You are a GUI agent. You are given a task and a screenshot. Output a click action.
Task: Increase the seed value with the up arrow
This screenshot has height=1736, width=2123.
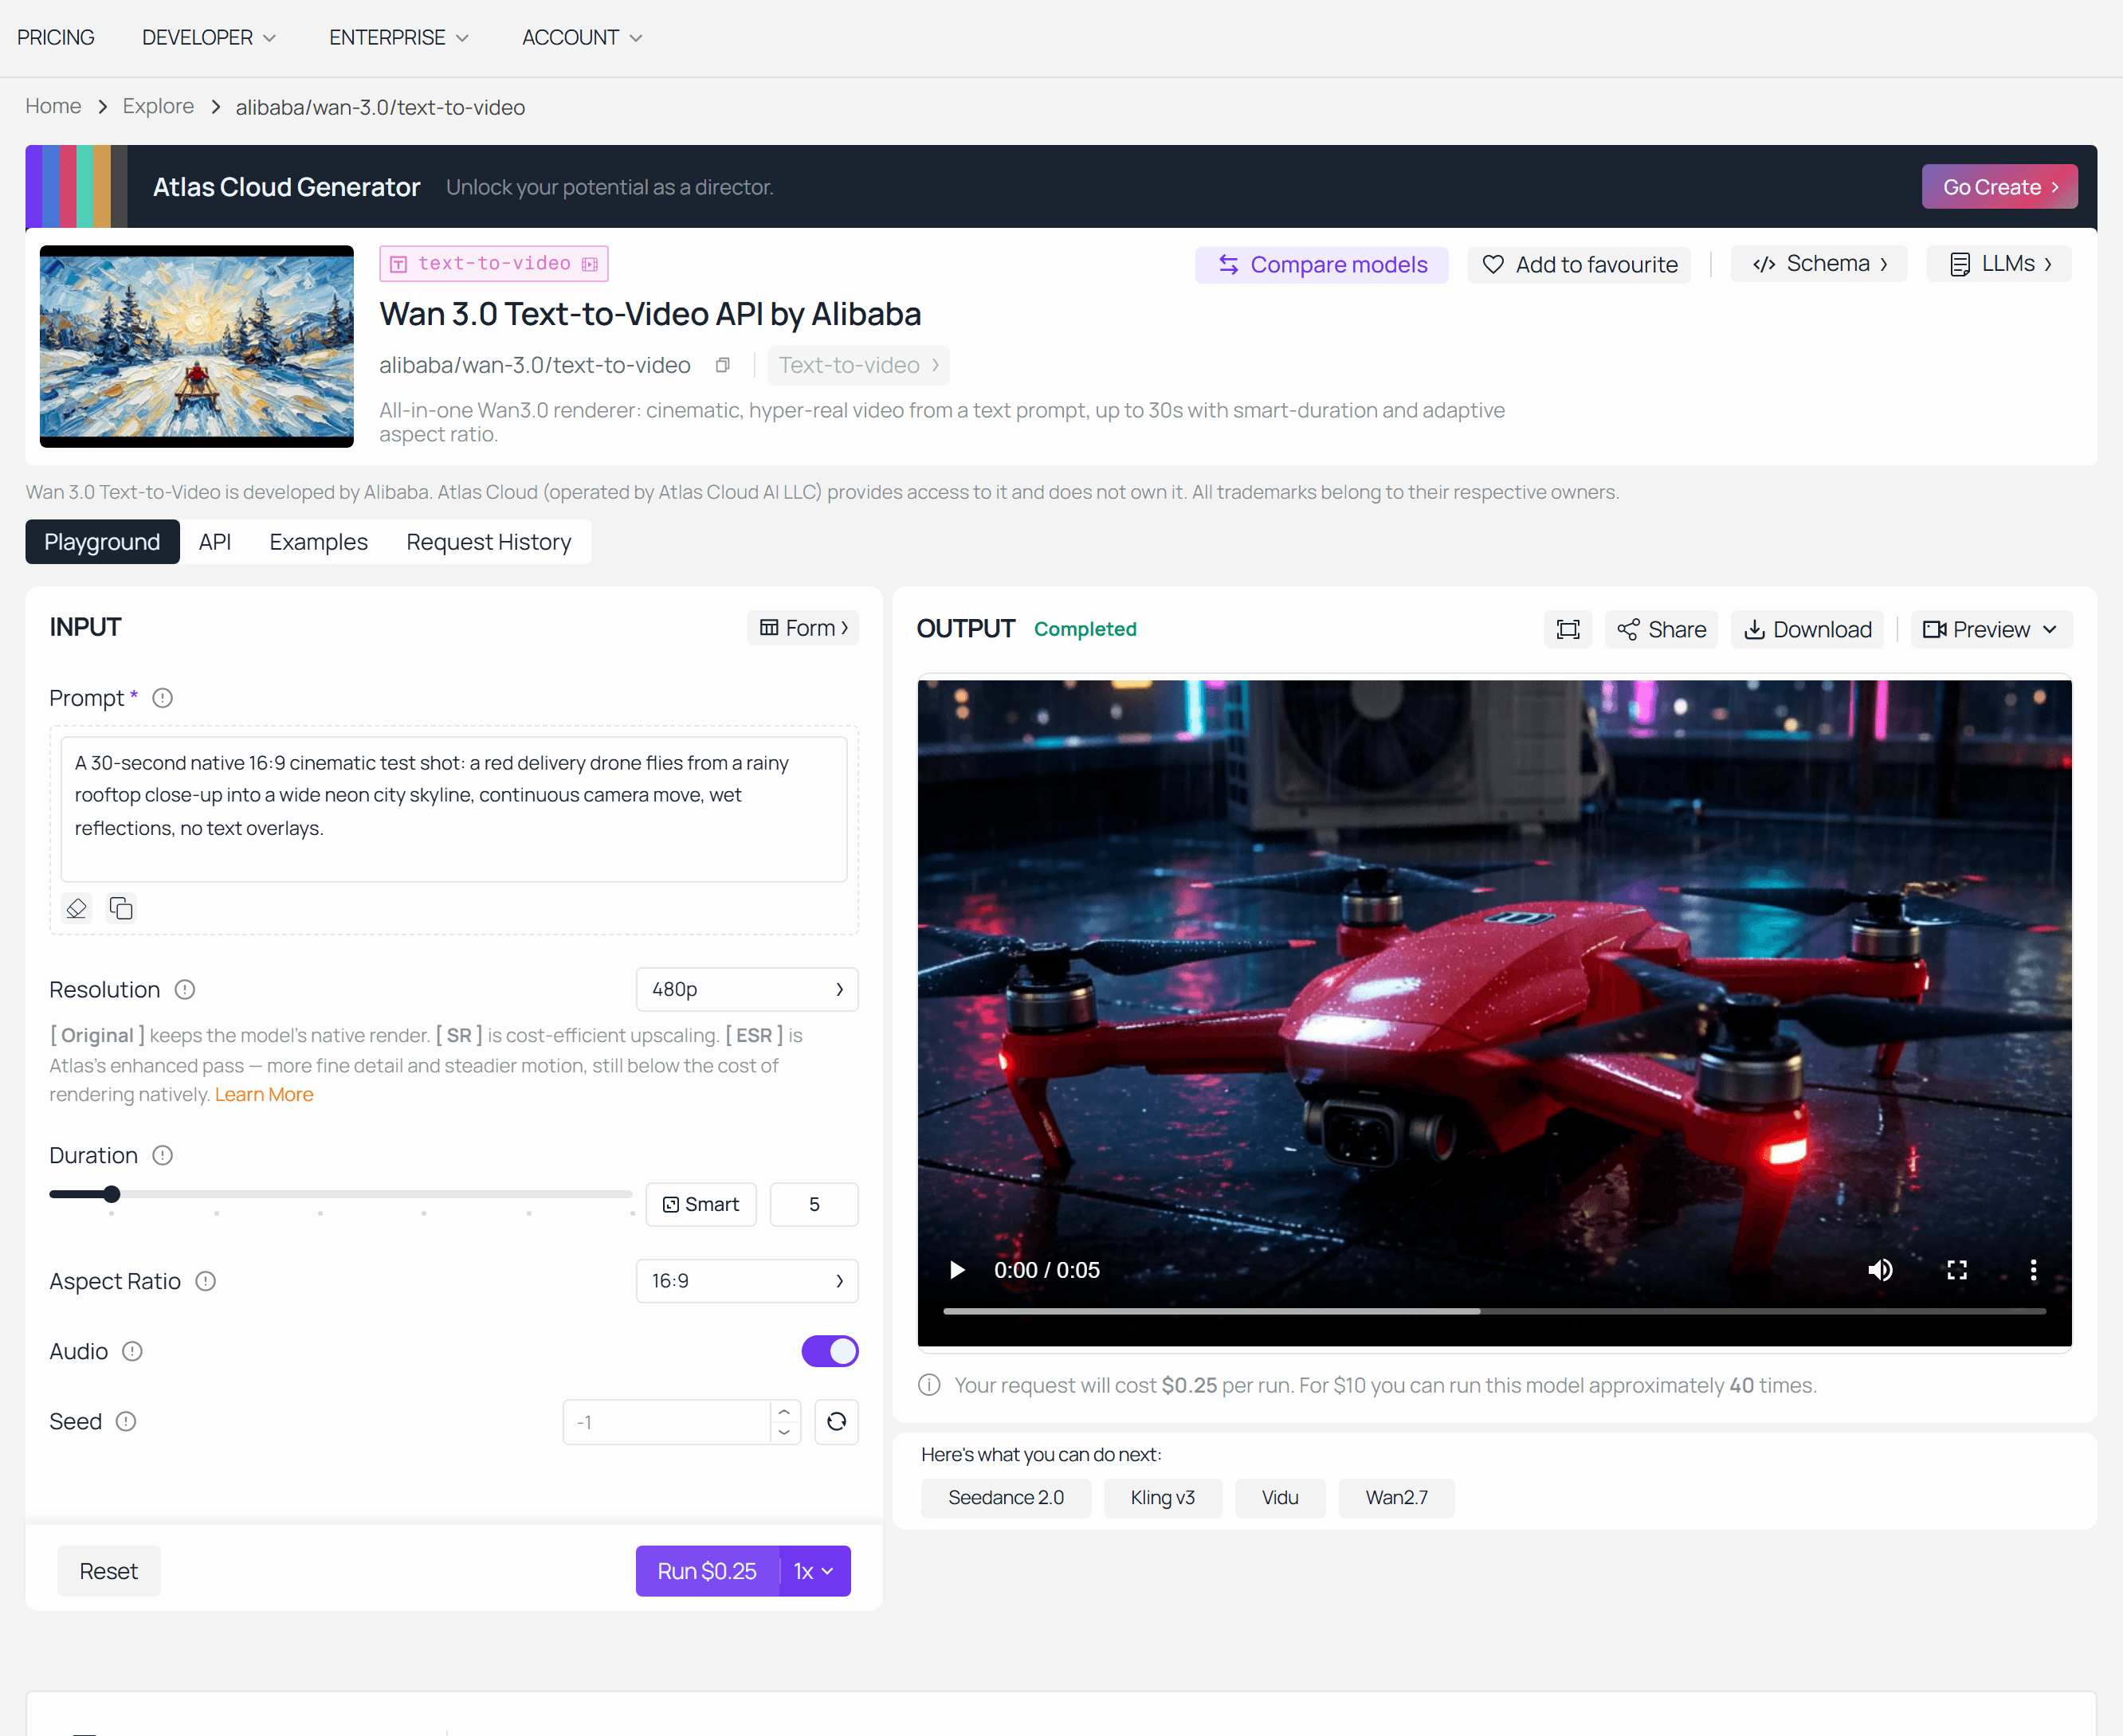click(785, 1411)
